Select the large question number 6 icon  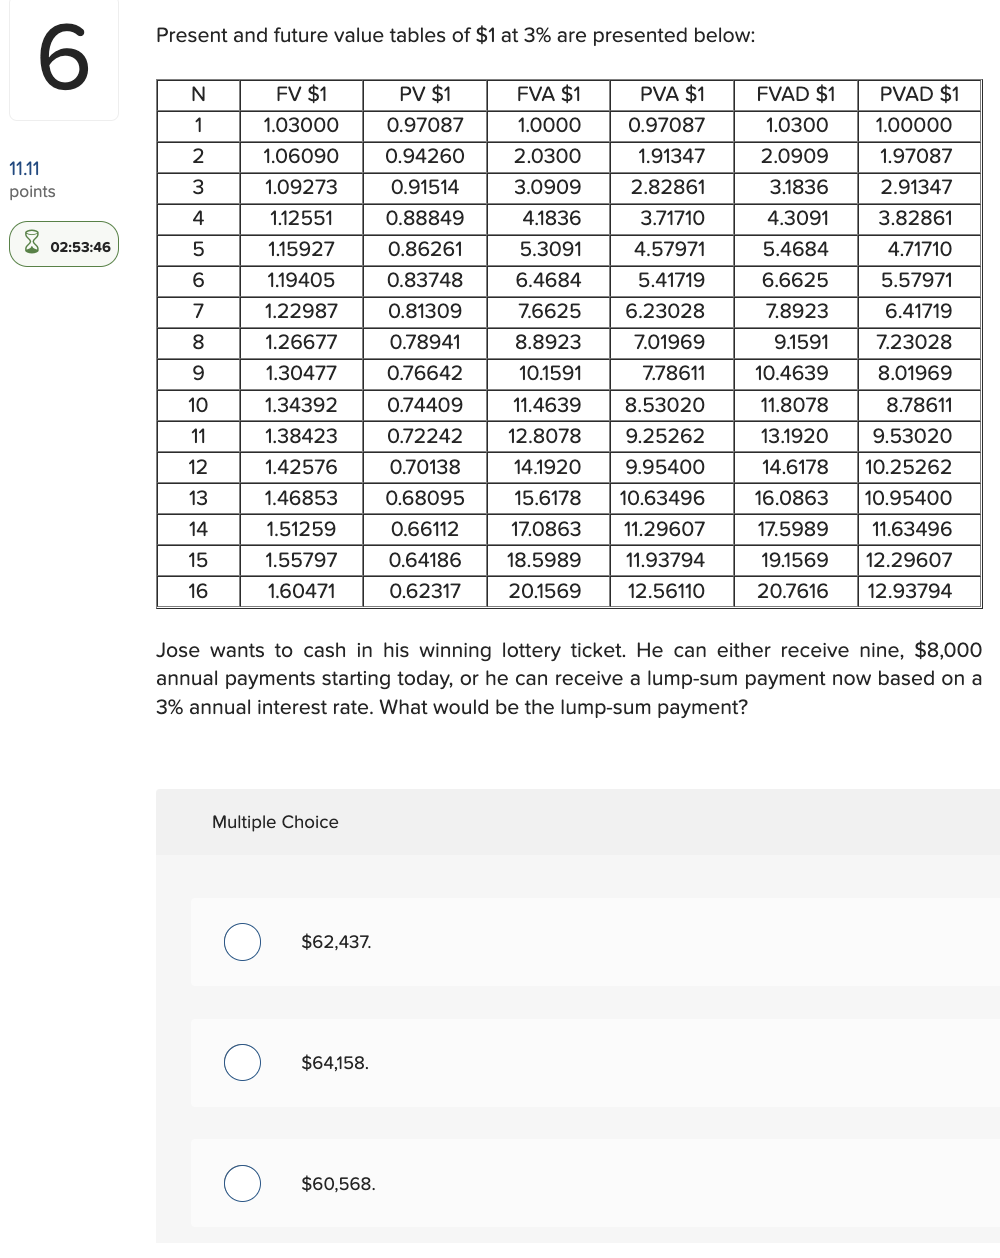(x=63, y=60)
